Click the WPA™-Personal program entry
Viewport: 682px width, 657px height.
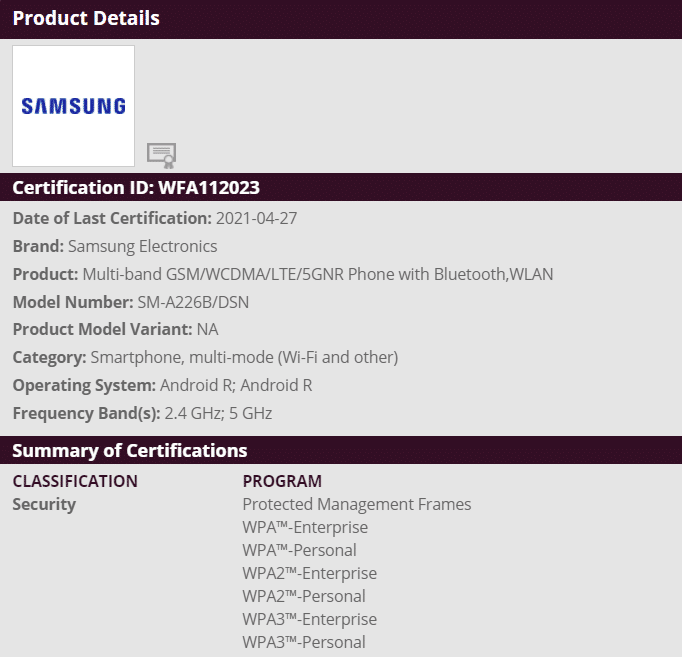pos(299,550)
